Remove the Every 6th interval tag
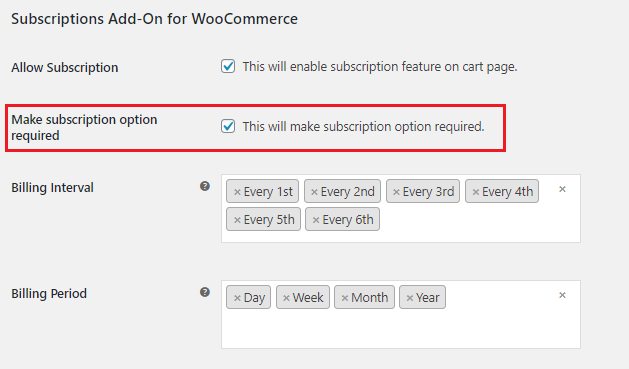 (x=316, y=220)
